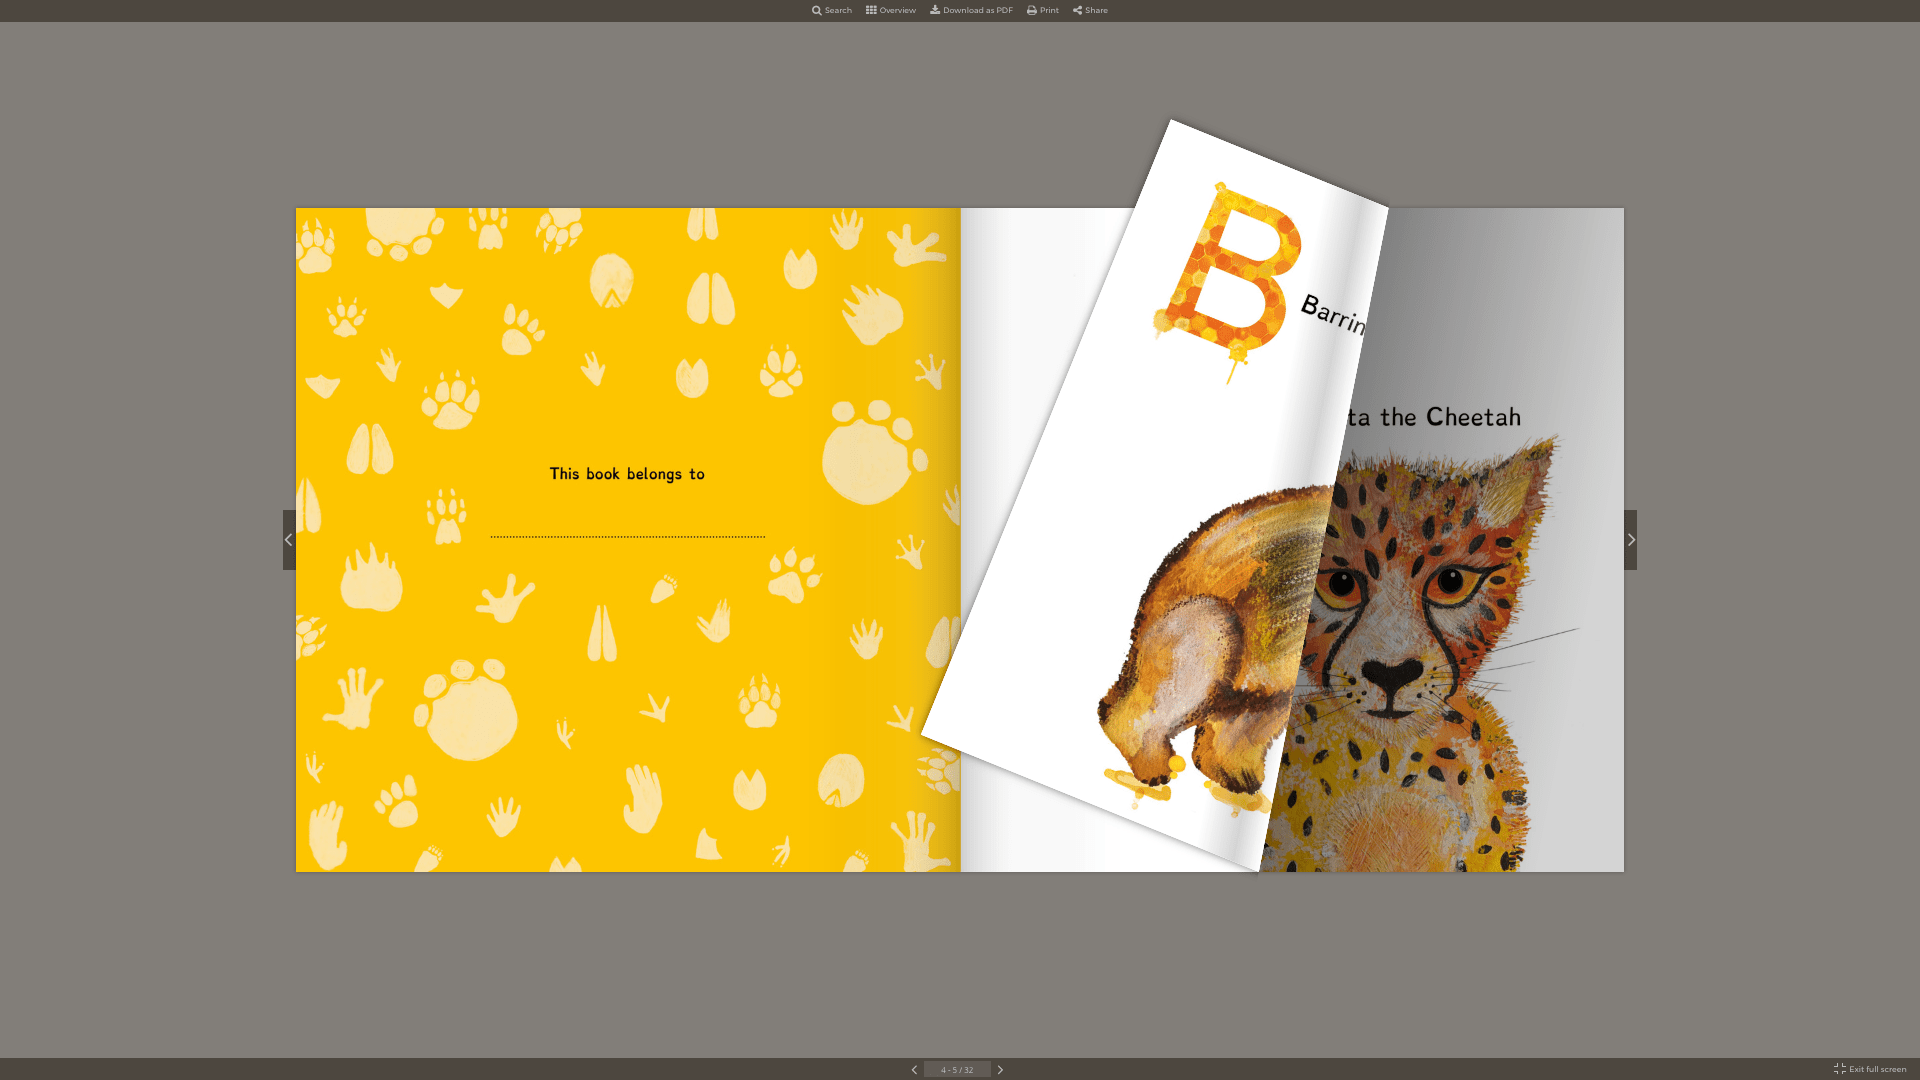Go to previous page in bottom bar

click(914, 1070)
